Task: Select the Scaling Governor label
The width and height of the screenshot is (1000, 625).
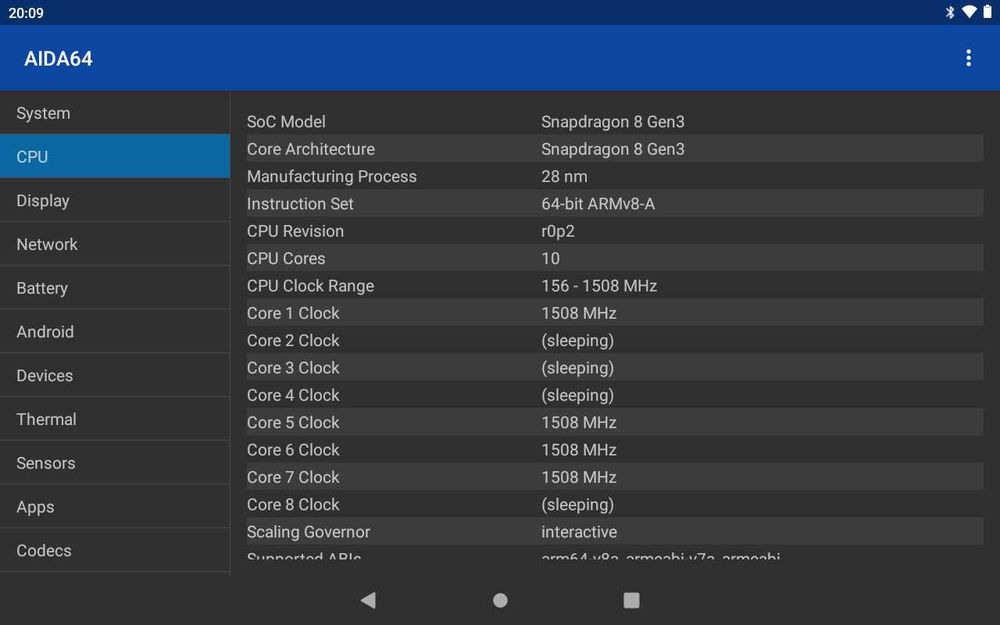Action: (308, 533)
